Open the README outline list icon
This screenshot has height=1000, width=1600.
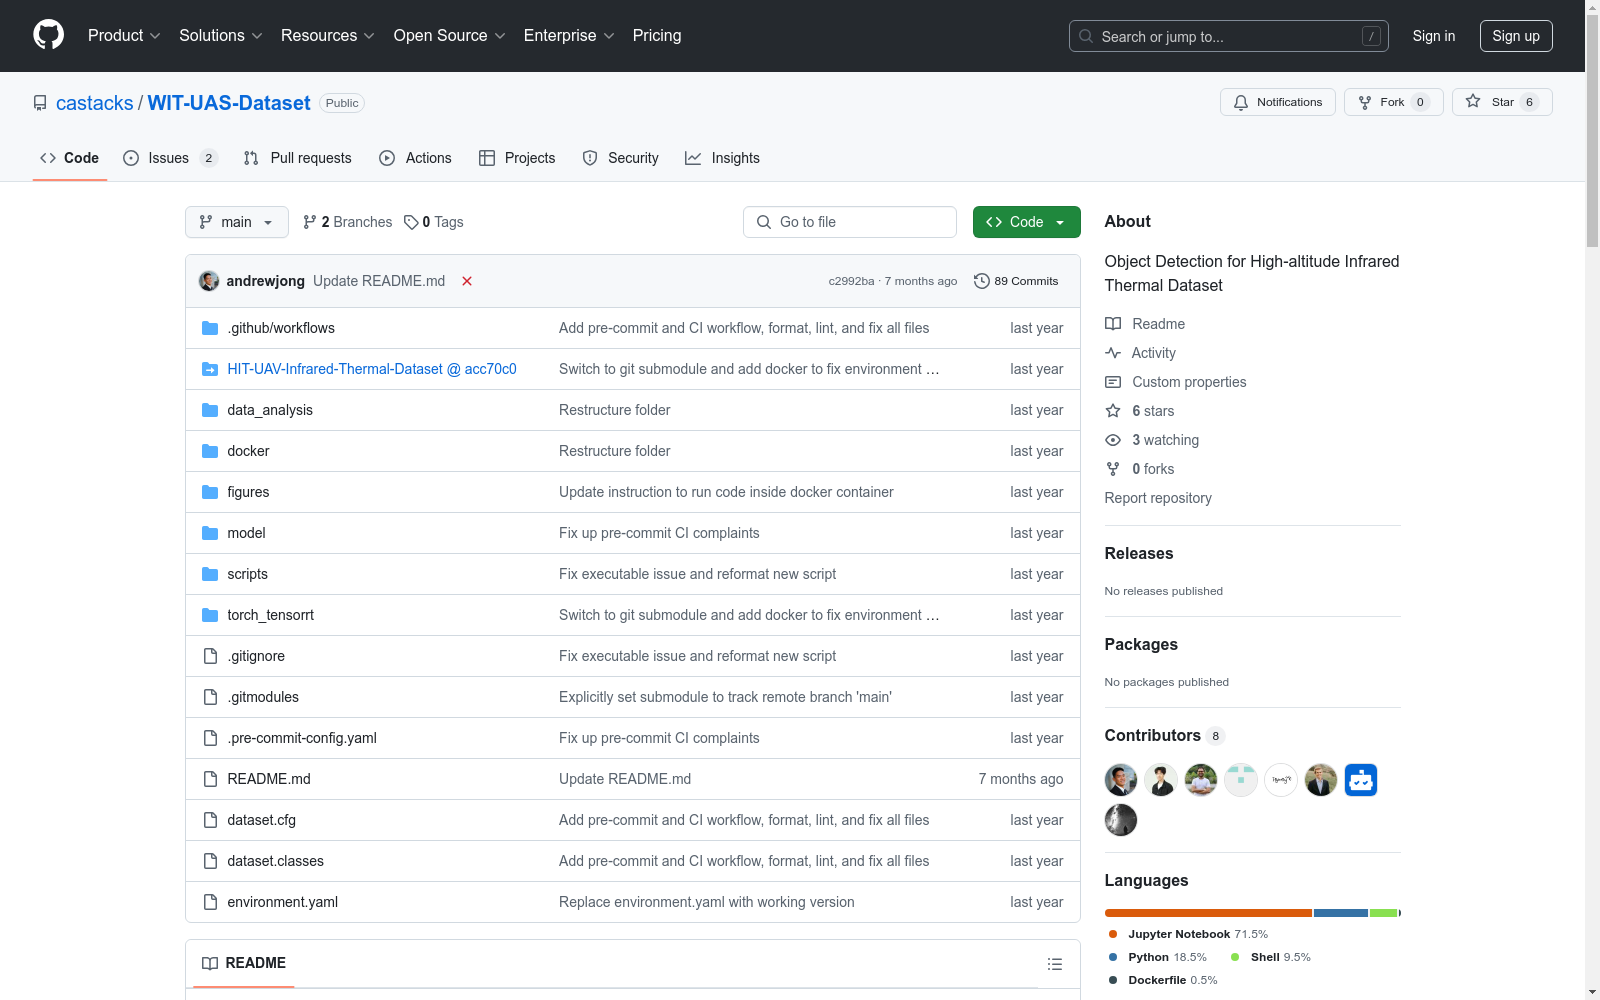1054,964
